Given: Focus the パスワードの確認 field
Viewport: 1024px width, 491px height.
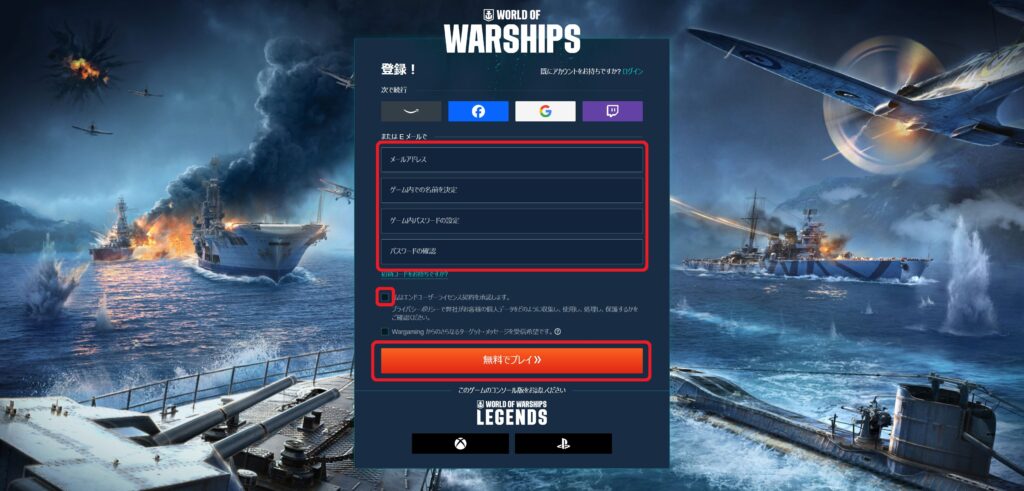Looking at the screenshot, I should click(x=512, y=251).
